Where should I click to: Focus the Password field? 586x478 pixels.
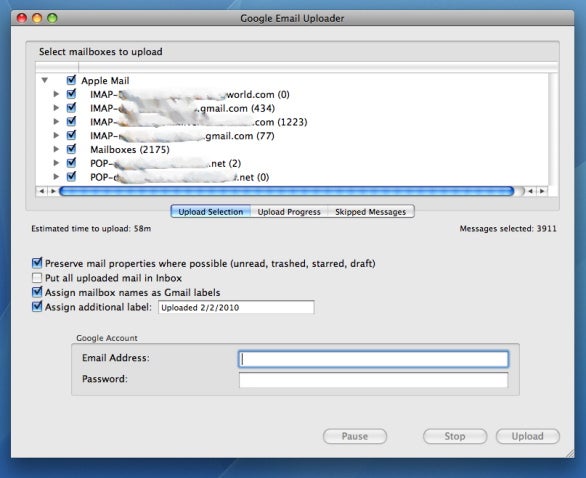click(373, 380)
